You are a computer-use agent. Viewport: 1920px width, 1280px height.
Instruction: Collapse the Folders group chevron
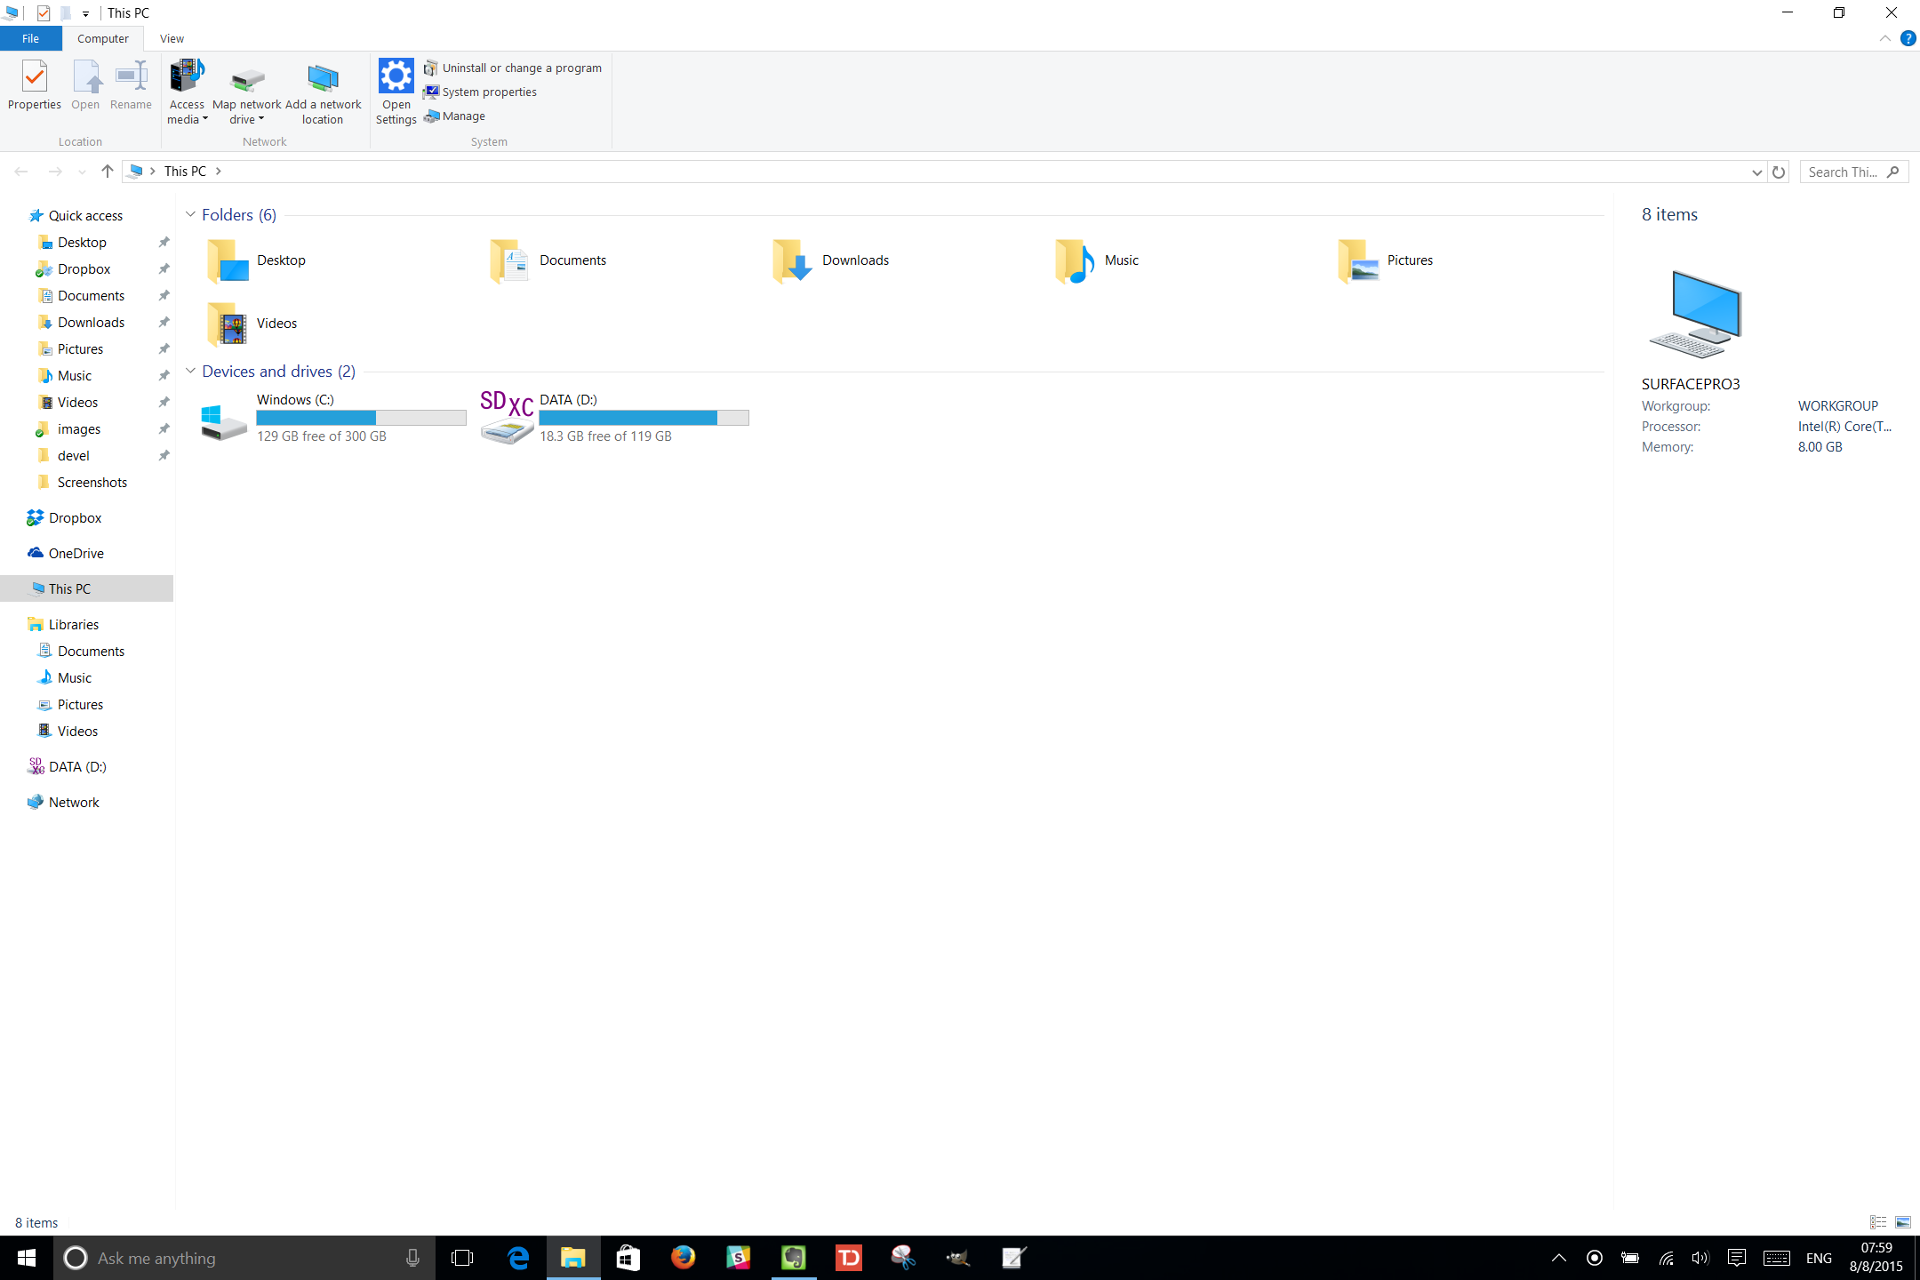[x=191, y=215]
